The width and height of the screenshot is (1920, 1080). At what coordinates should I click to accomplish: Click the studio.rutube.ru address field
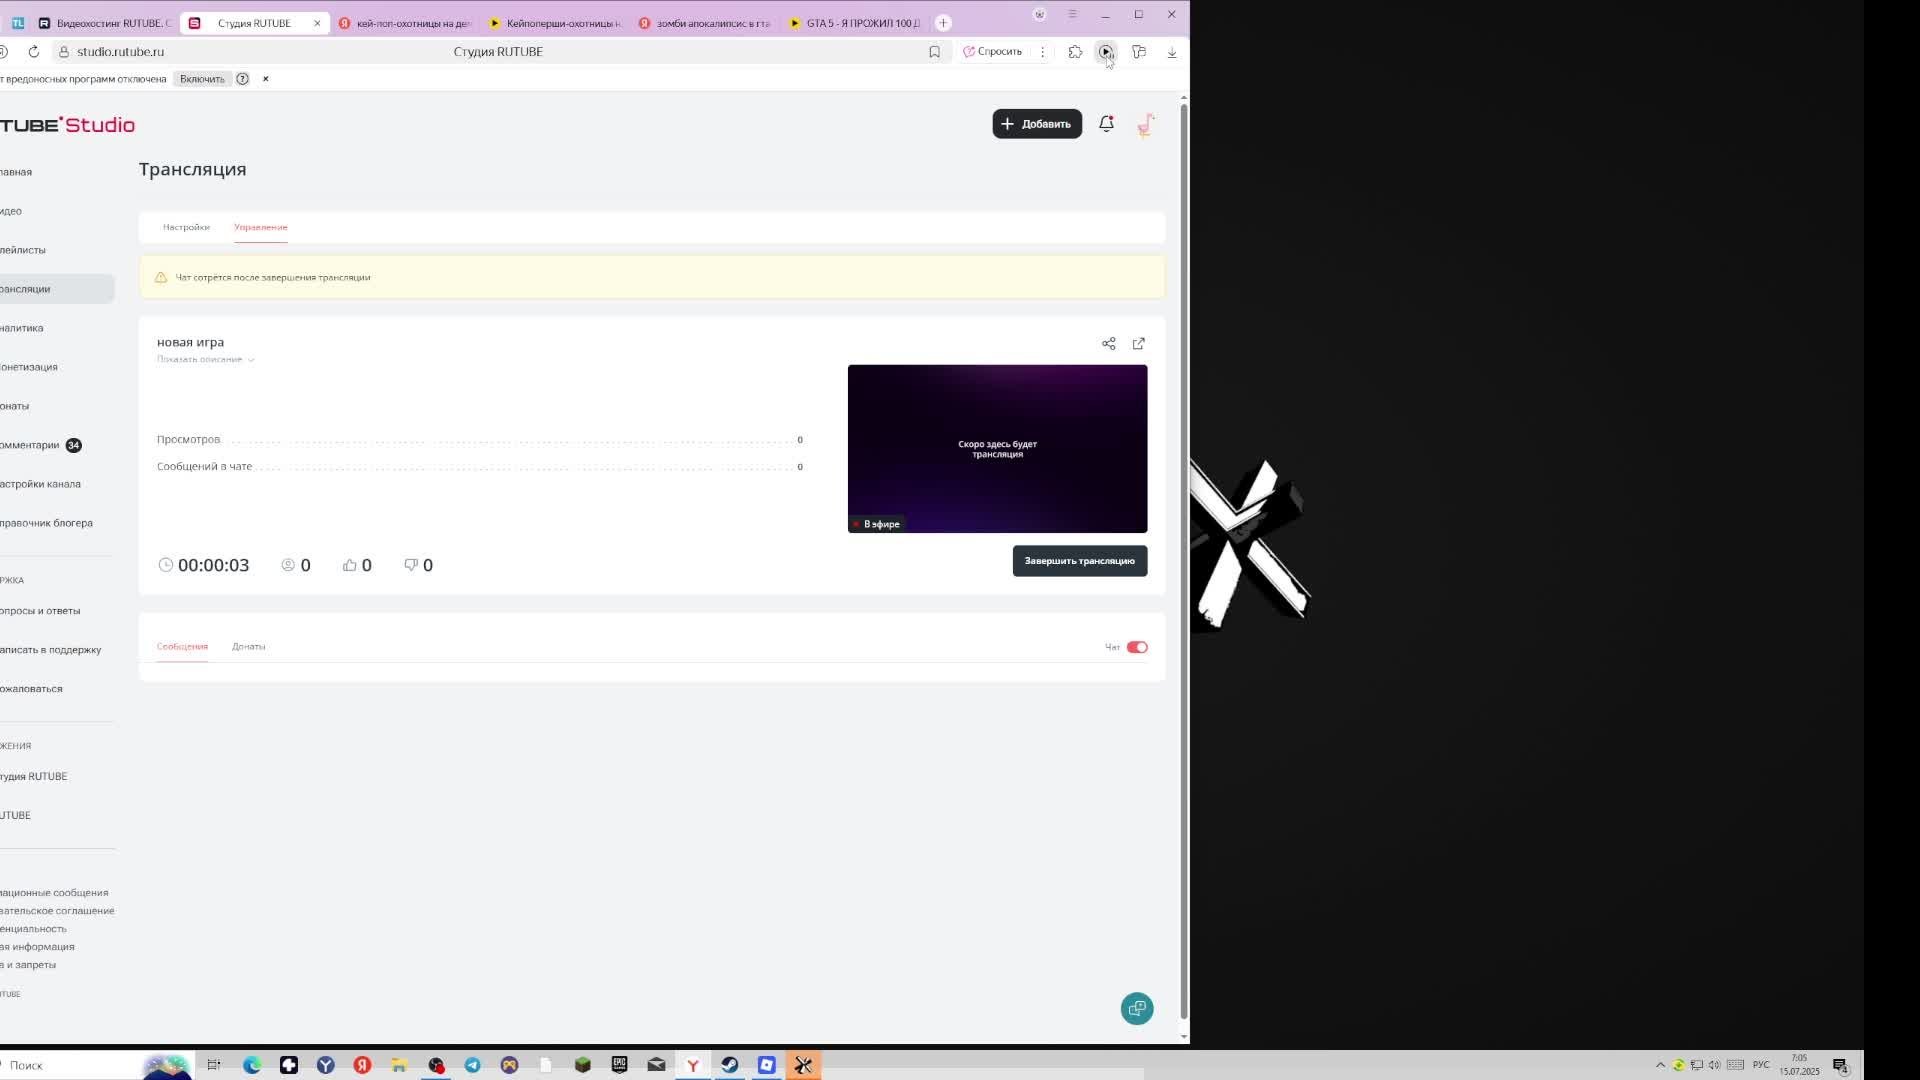pyautogui.click(x=120, y=52)
